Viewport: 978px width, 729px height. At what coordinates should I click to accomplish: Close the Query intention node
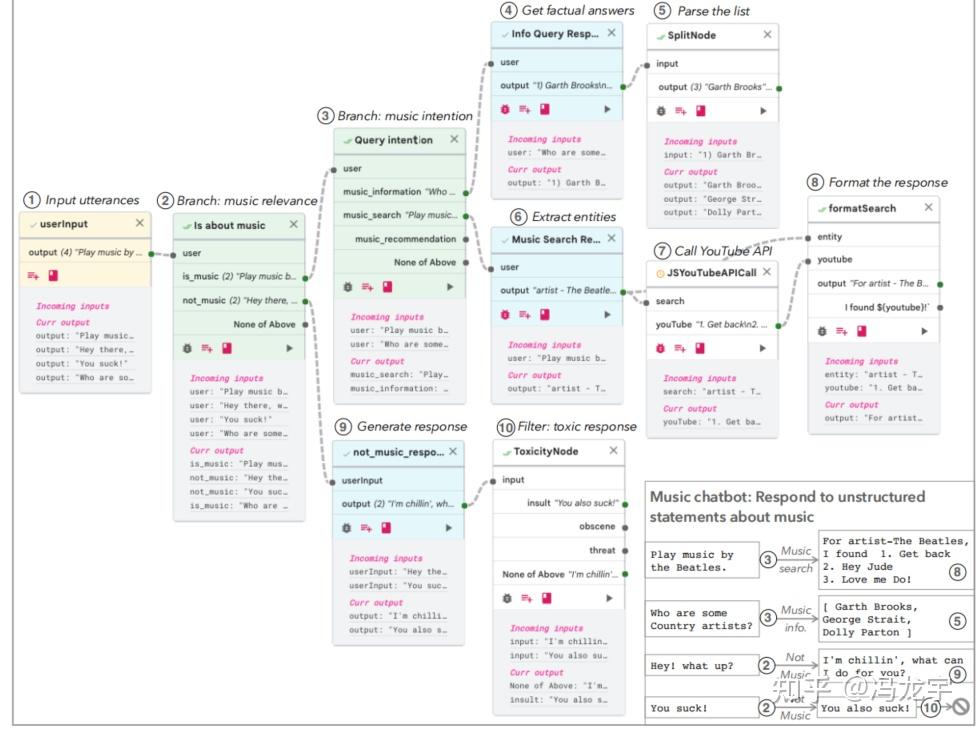coord(454,139)
